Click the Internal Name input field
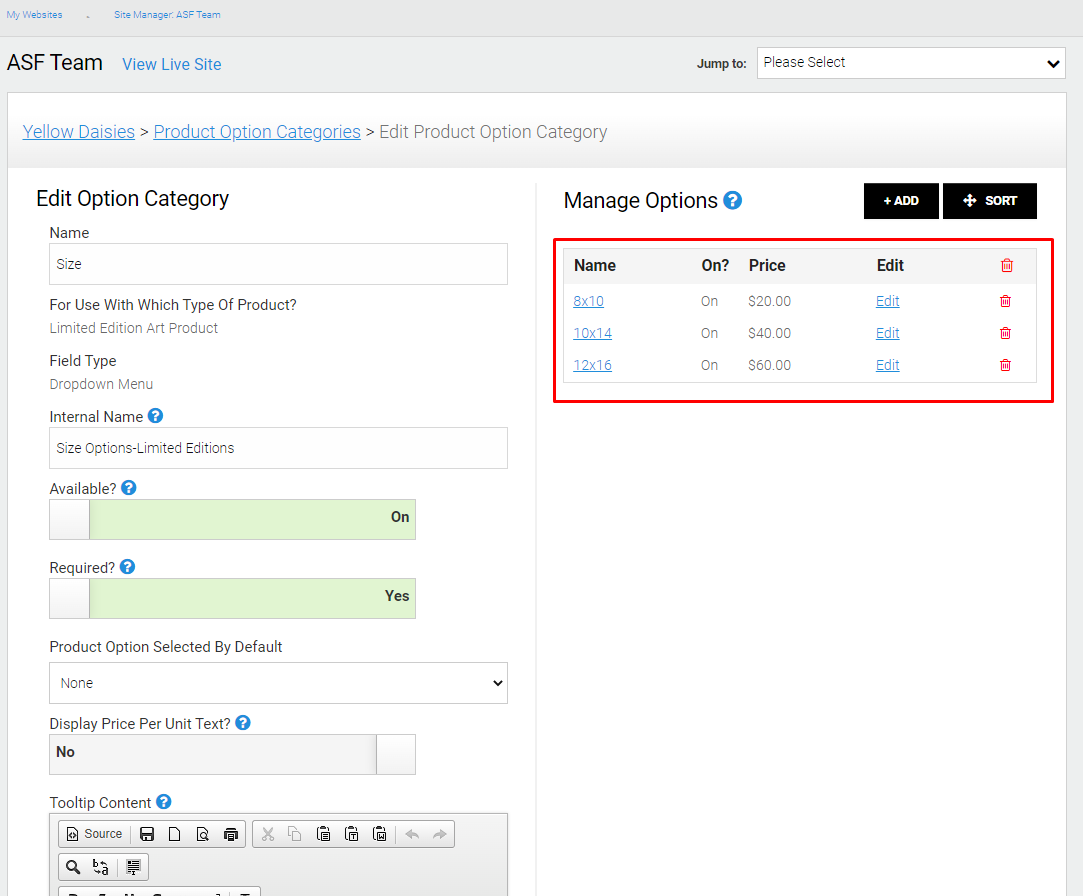Image resolution: width=1083 pixels, height=896 pixels. point(278,448)
